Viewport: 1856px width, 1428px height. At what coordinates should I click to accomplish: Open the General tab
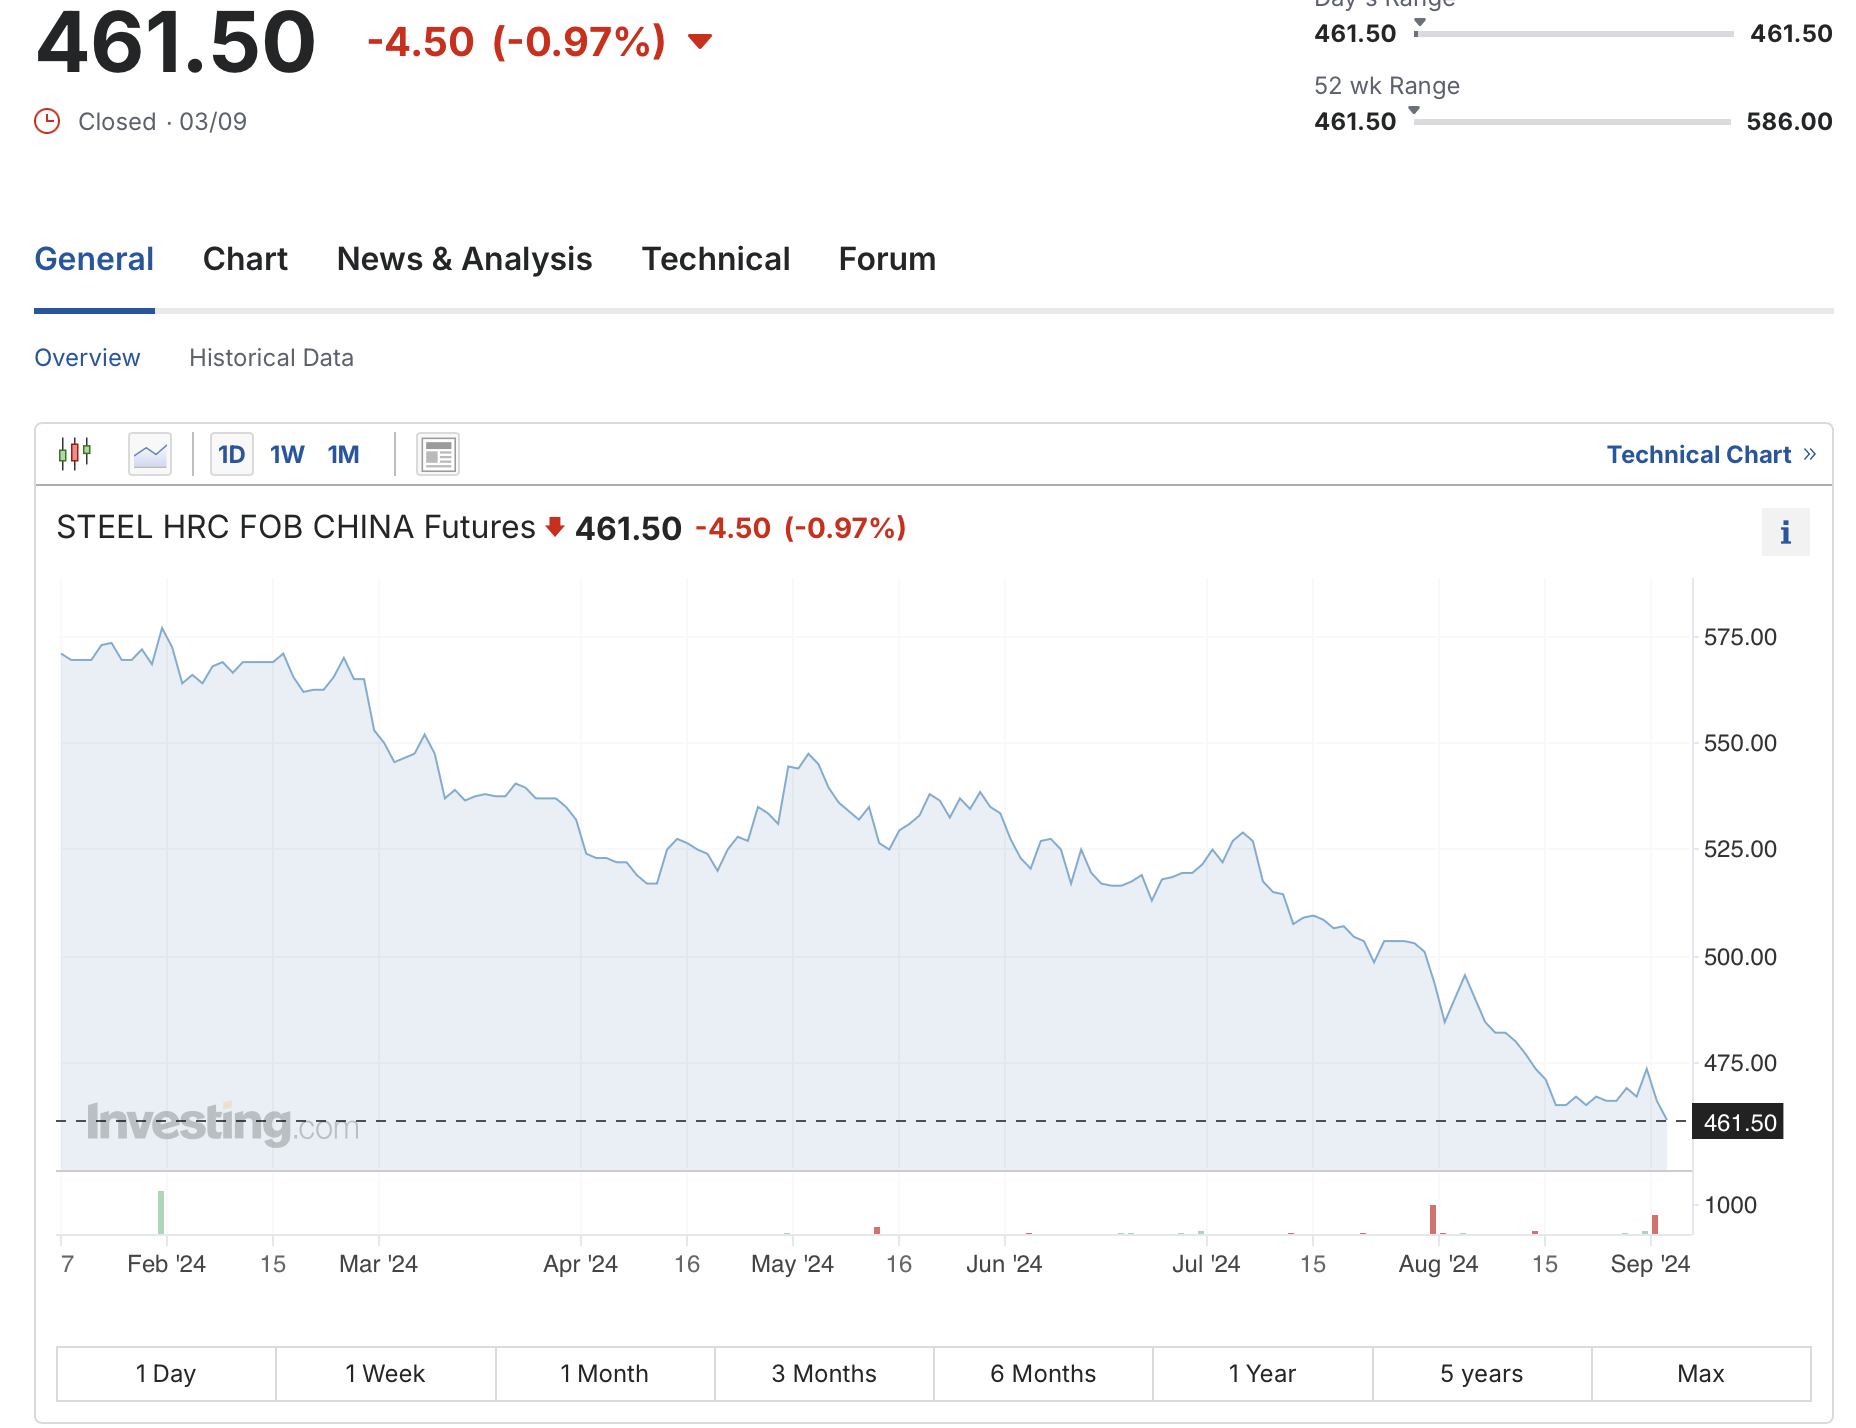(94, 259)
